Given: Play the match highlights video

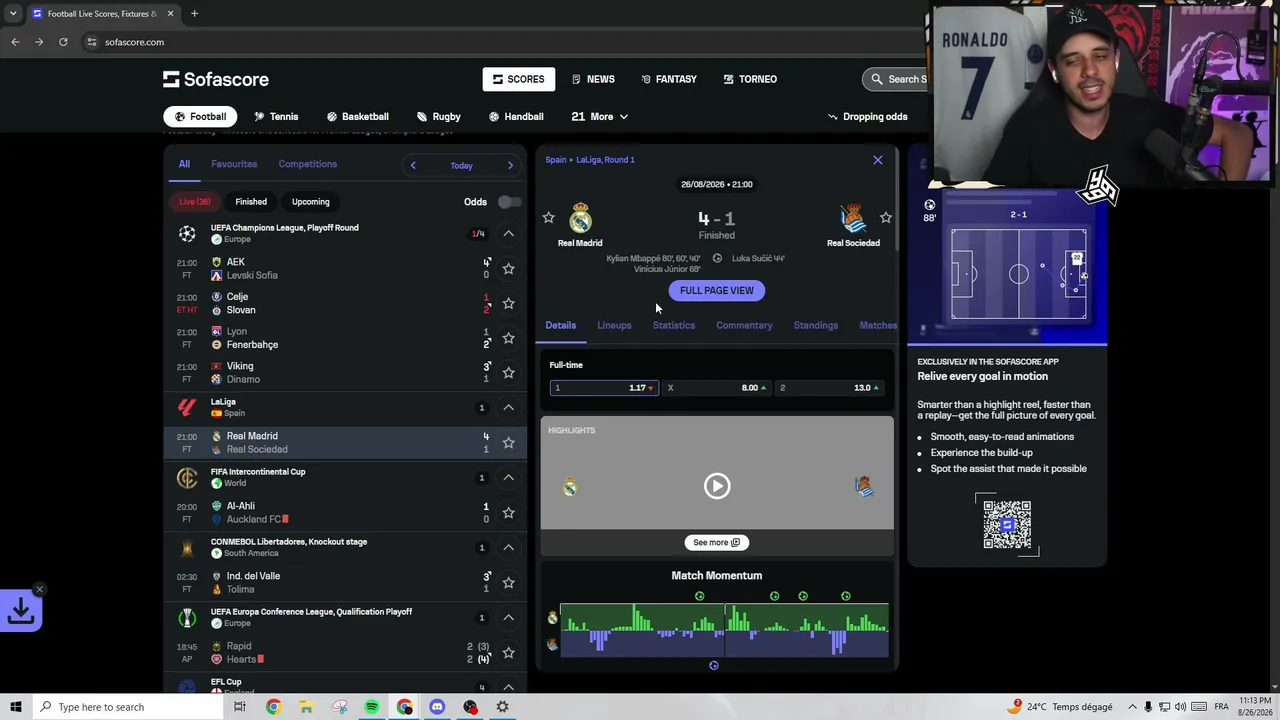Looking at the screenshot, I should [717, 486].
